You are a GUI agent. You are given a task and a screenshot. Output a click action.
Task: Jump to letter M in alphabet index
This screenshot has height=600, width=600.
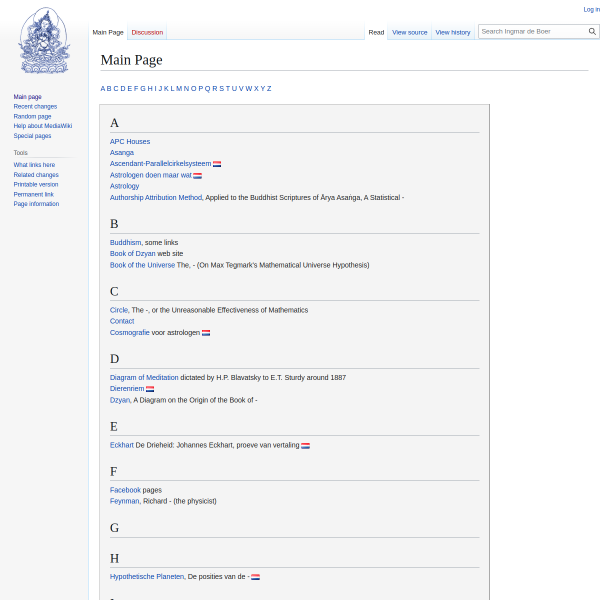point(179,89)
